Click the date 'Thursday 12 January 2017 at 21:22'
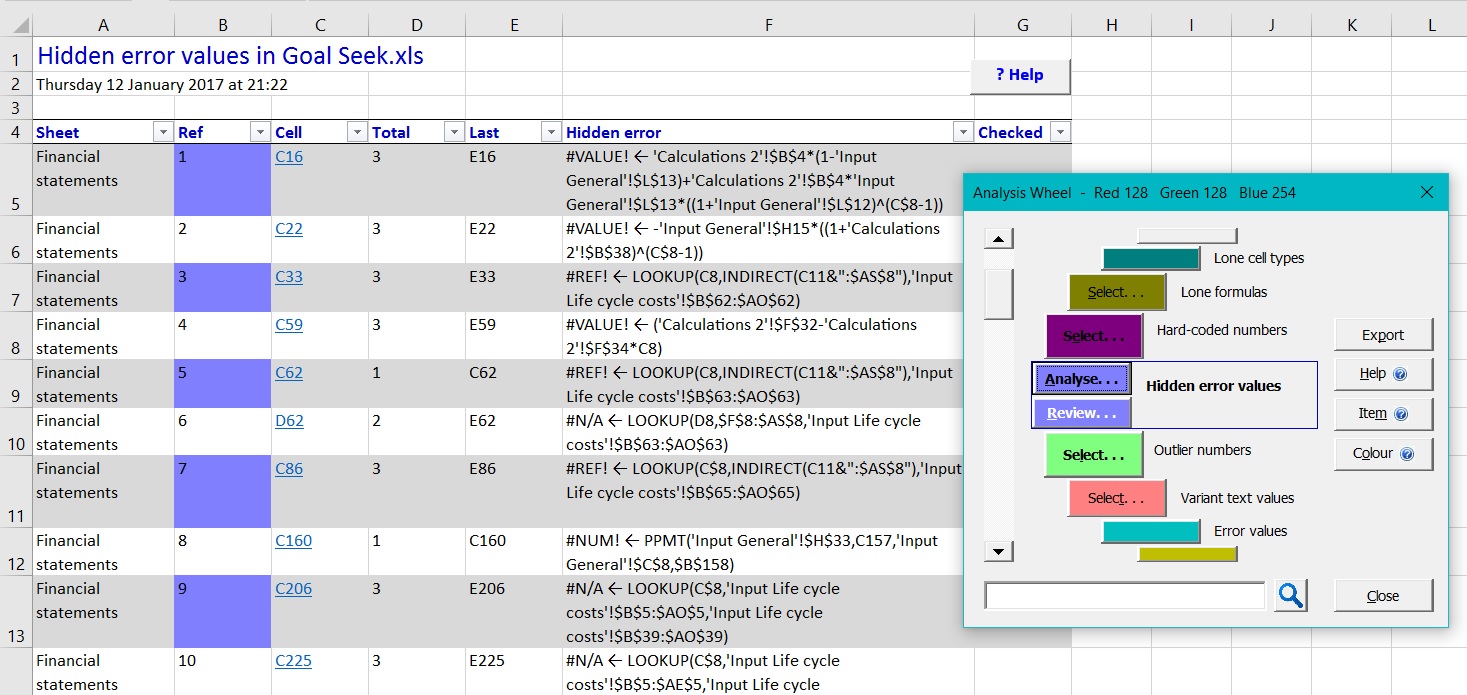Screen dimensions: 1467x695 pos(162,85)
